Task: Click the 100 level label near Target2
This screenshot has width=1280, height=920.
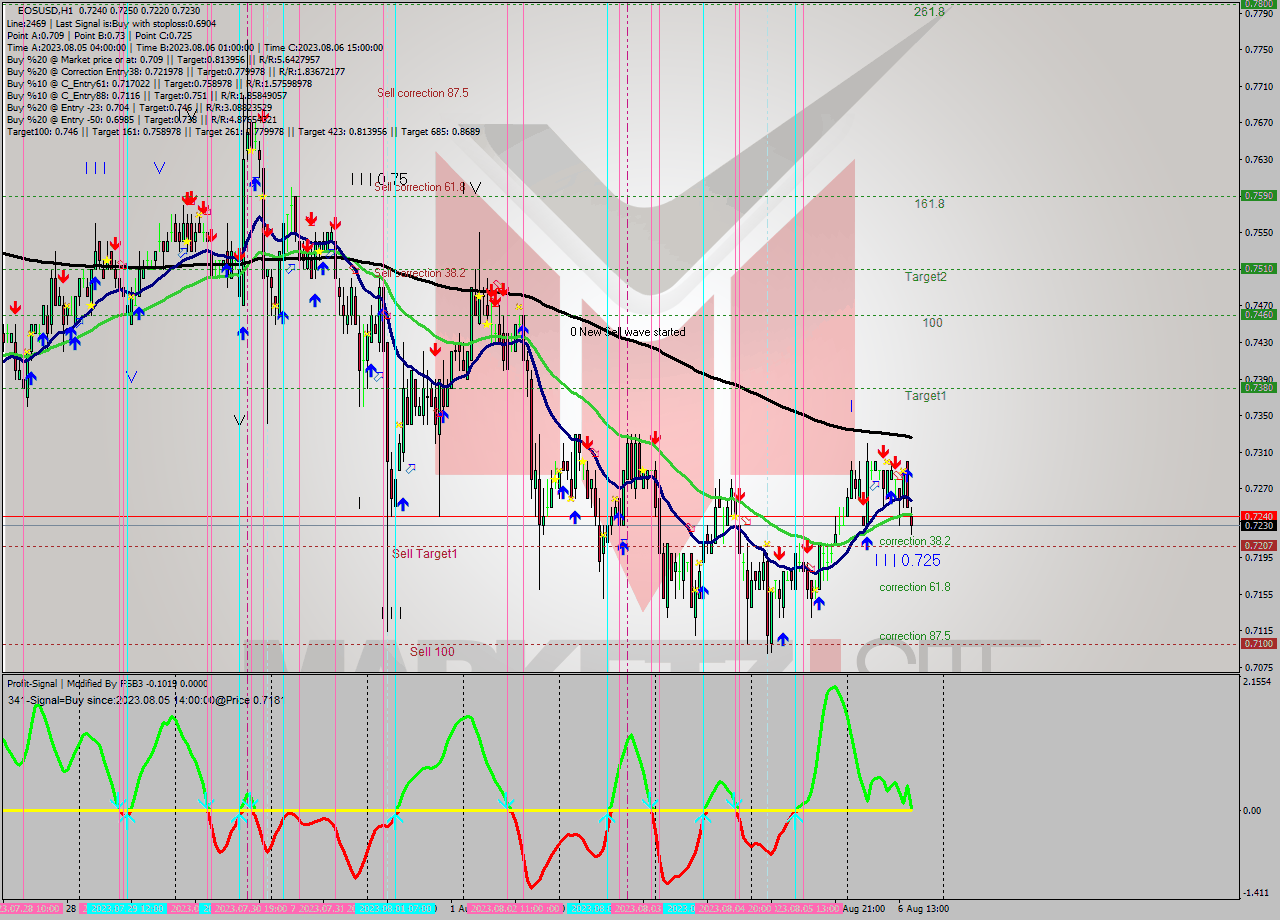Action: (x=933, y=322)
